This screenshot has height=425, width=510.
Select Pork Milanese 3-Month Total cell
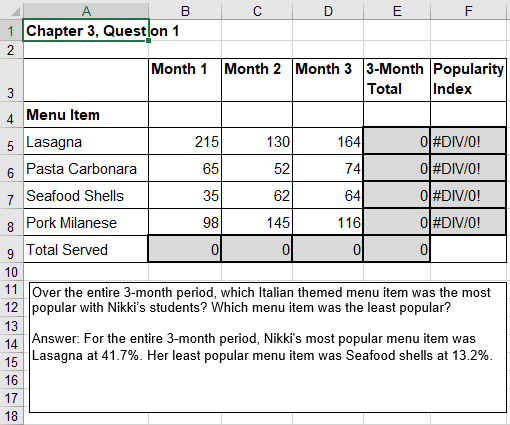tap(397, 222)
